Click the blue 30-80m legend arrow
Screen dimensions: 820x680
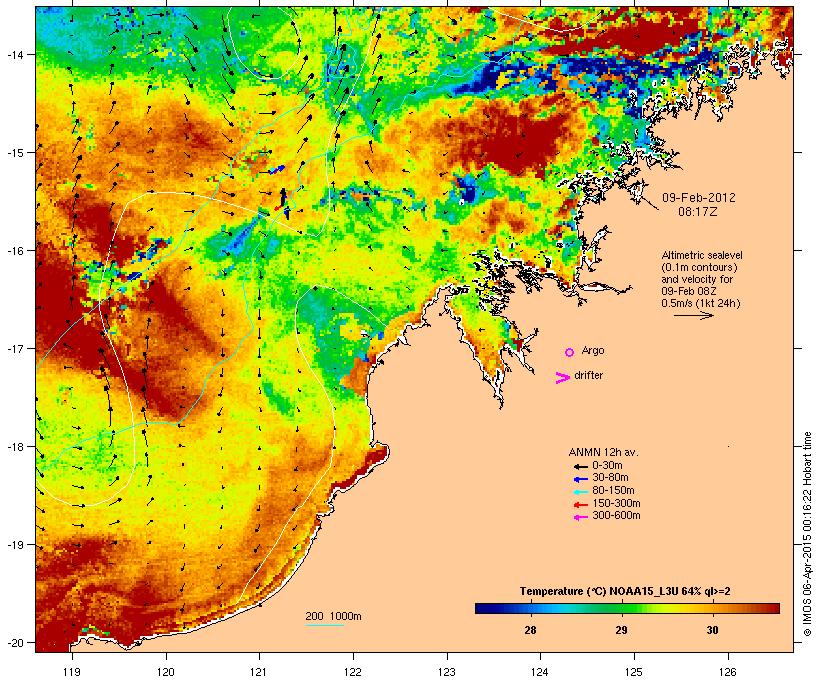pyautogui.click(x=580, y=479)
